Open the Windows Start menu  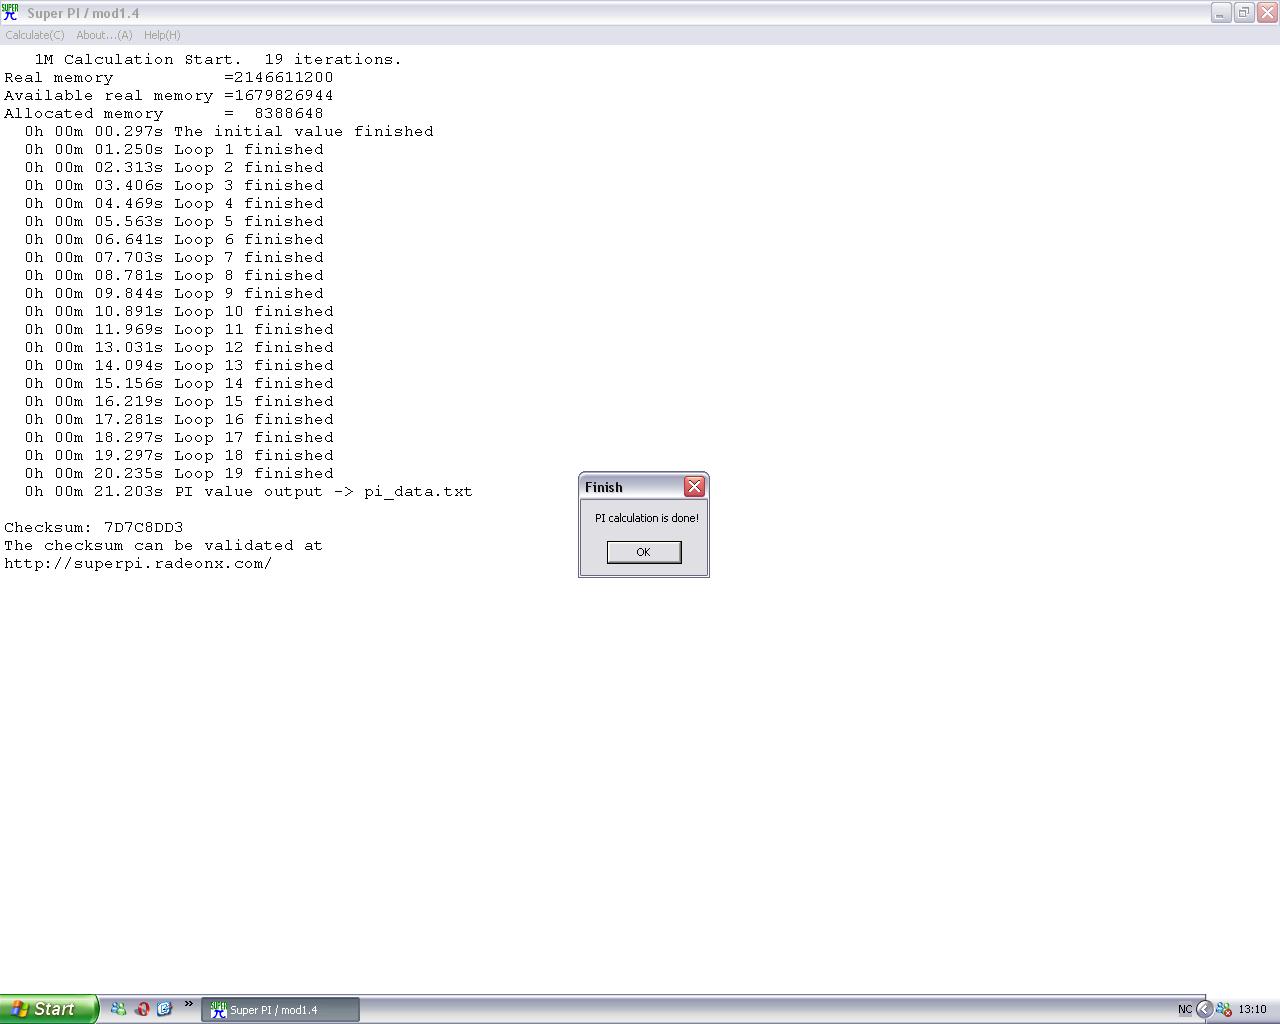coord(49,1009)
